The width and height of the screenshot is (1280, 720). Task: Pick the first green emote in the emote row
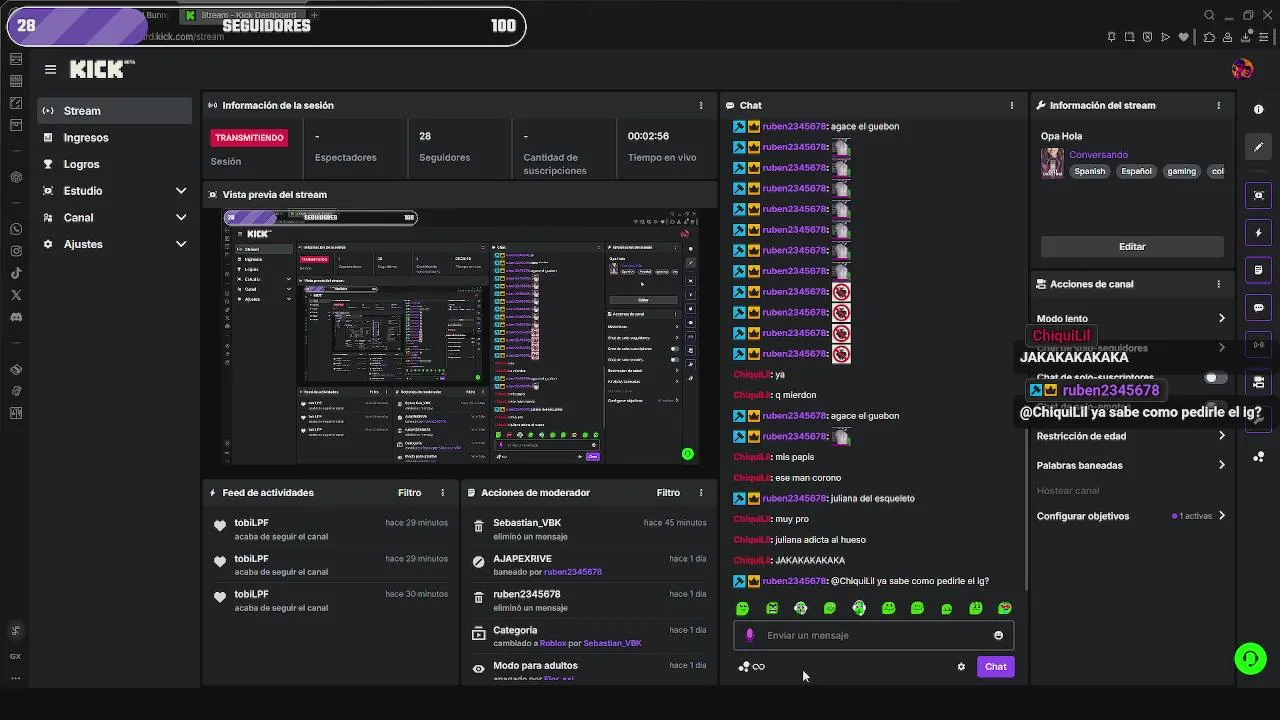(742, 608)
